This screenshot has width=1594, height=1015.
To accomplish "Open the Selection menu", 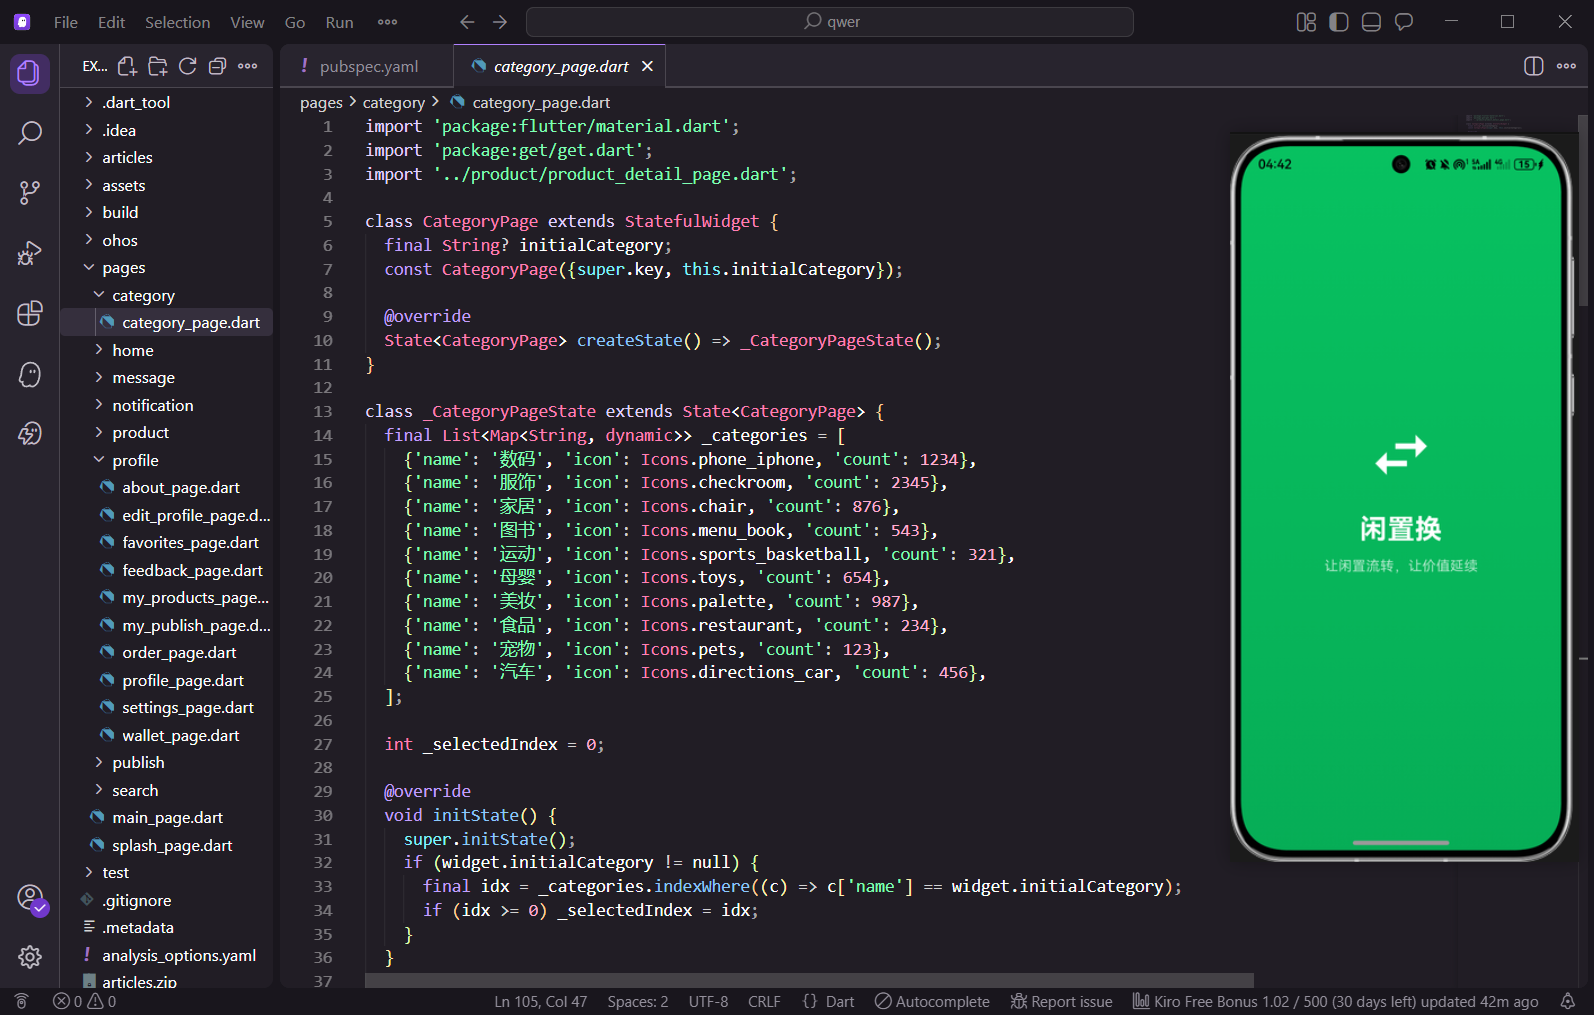I will (177, 22).
